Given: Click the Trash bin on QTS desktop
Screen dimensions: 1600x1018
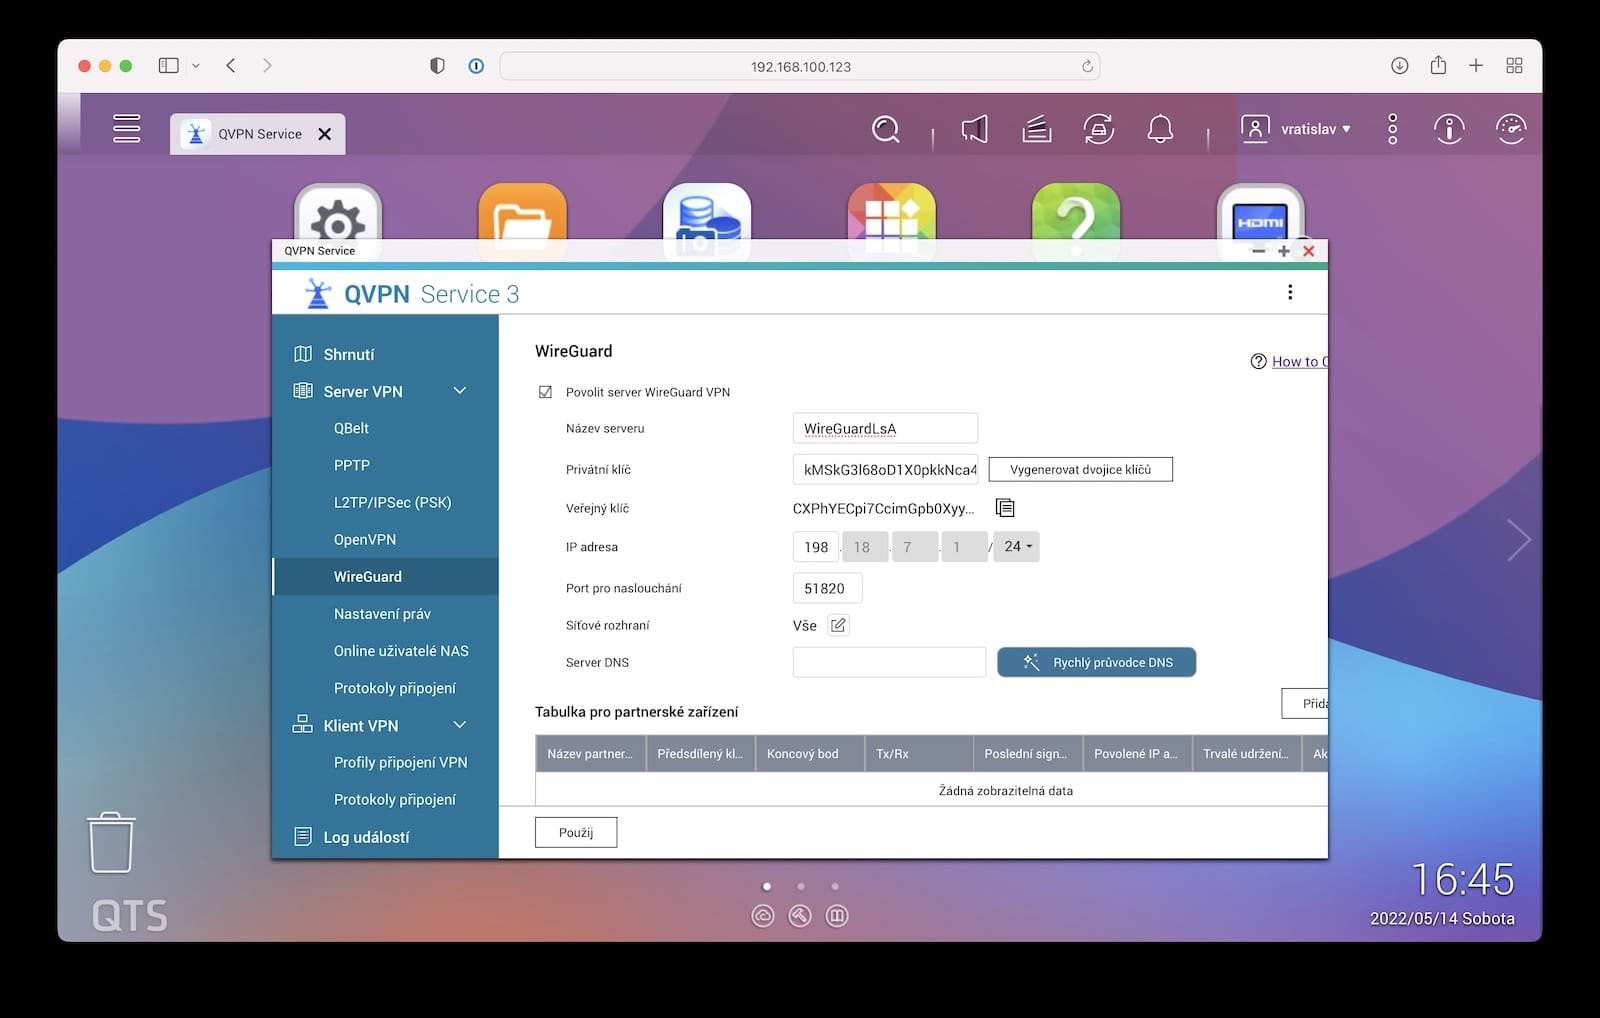Looking at the screenshot, I should tap(111, 842).
